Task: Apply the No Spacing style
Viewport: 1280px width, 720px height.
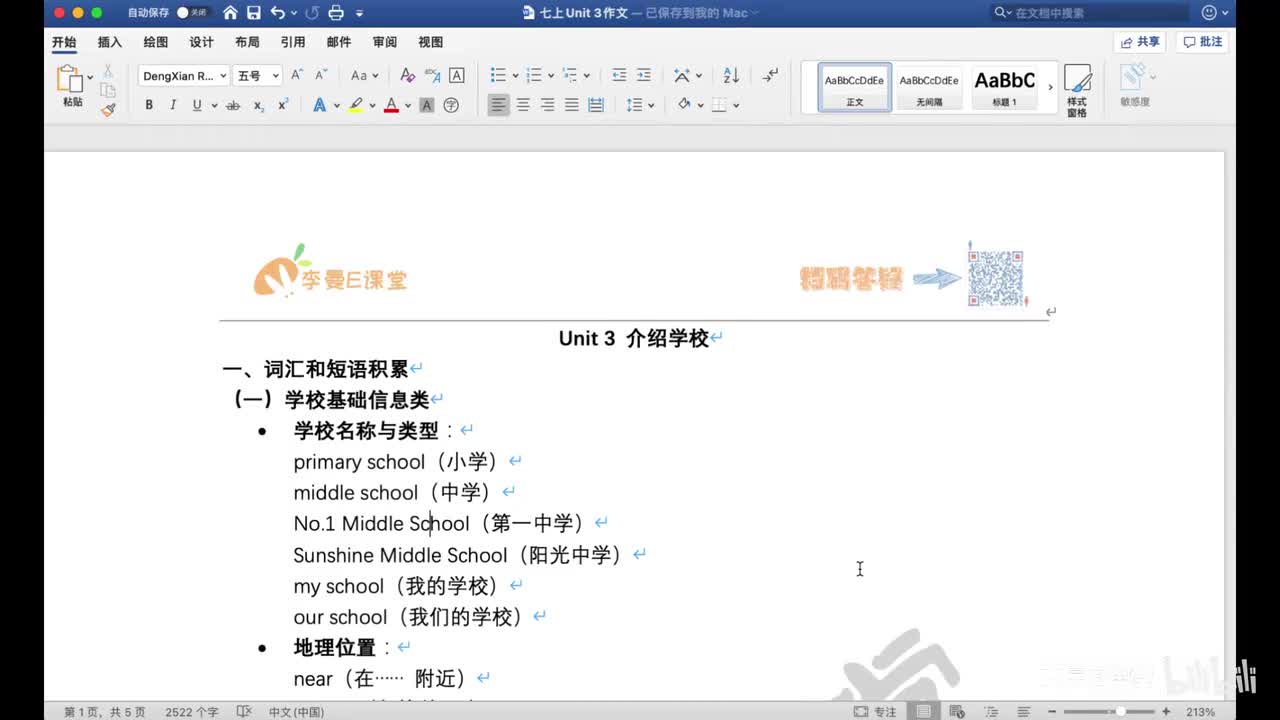Action: [x=929, y=87]
